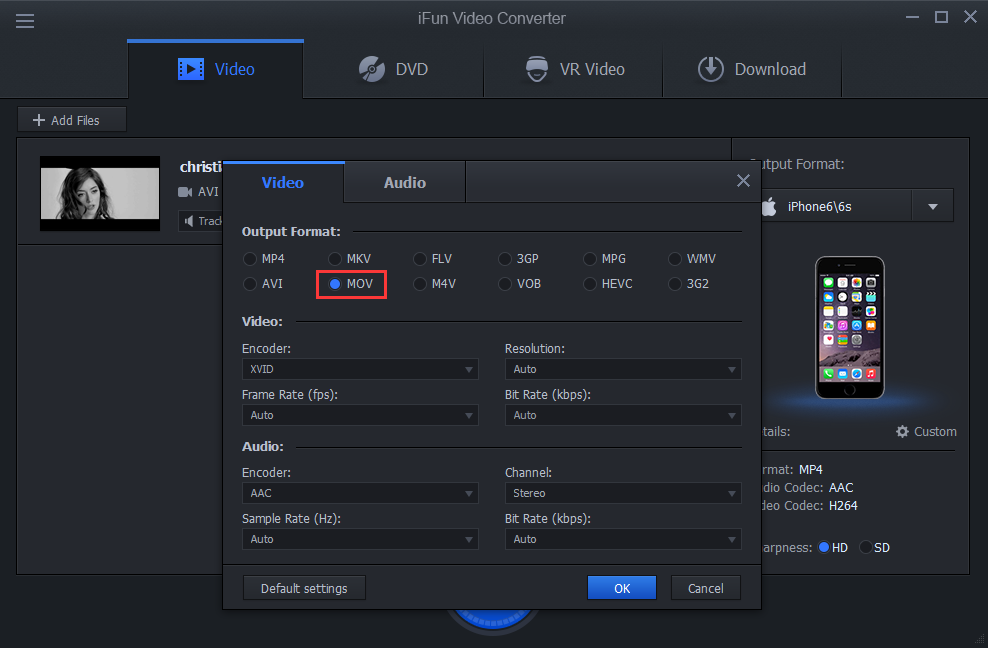The image size is (988, 648).
Task: Click the Video filmstrip icon in main tab
Action: click(191, 69)
